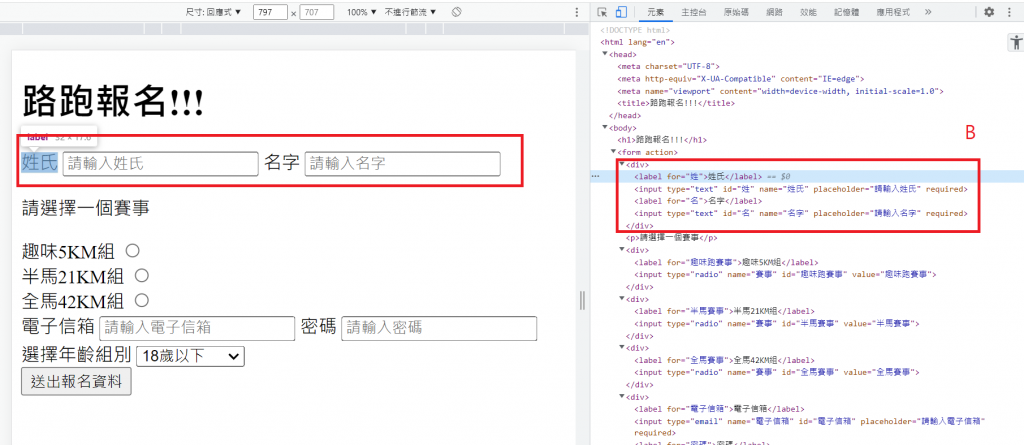This screenshot has height=445, width=1024.
Task: Click the 名字 label on the page
Action: [x=282, y=163]
